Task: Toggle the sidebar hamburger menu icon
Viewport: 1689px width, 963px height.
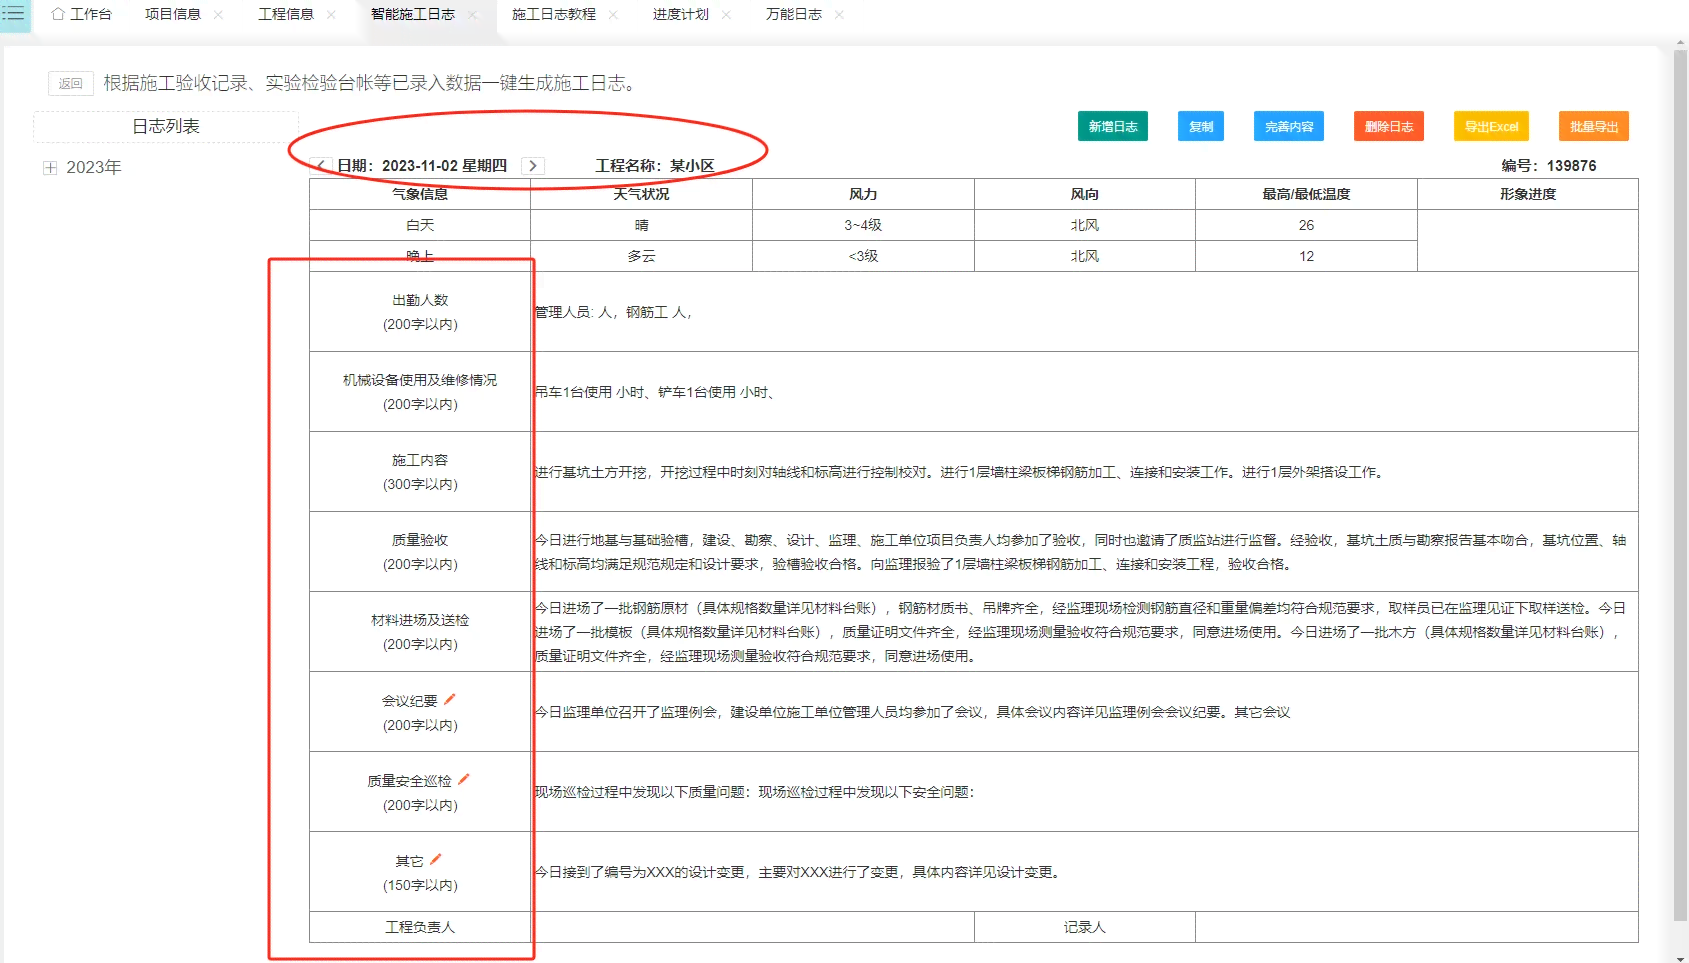Action: point(14,14)
